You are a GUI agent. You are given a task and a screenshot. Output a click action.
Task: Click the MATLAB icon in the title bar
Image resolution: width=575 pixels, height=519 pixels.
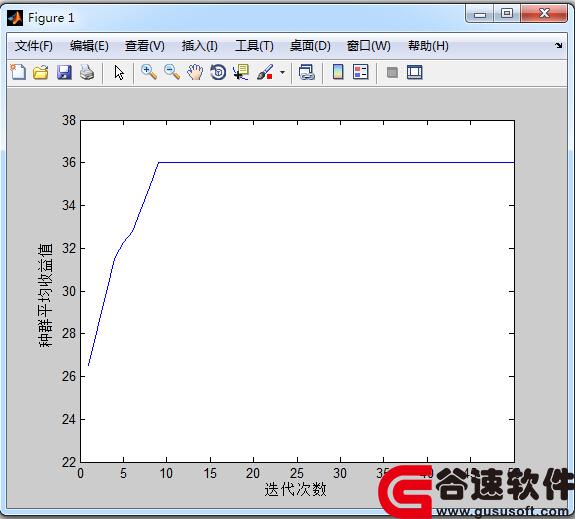coord(15,18)
